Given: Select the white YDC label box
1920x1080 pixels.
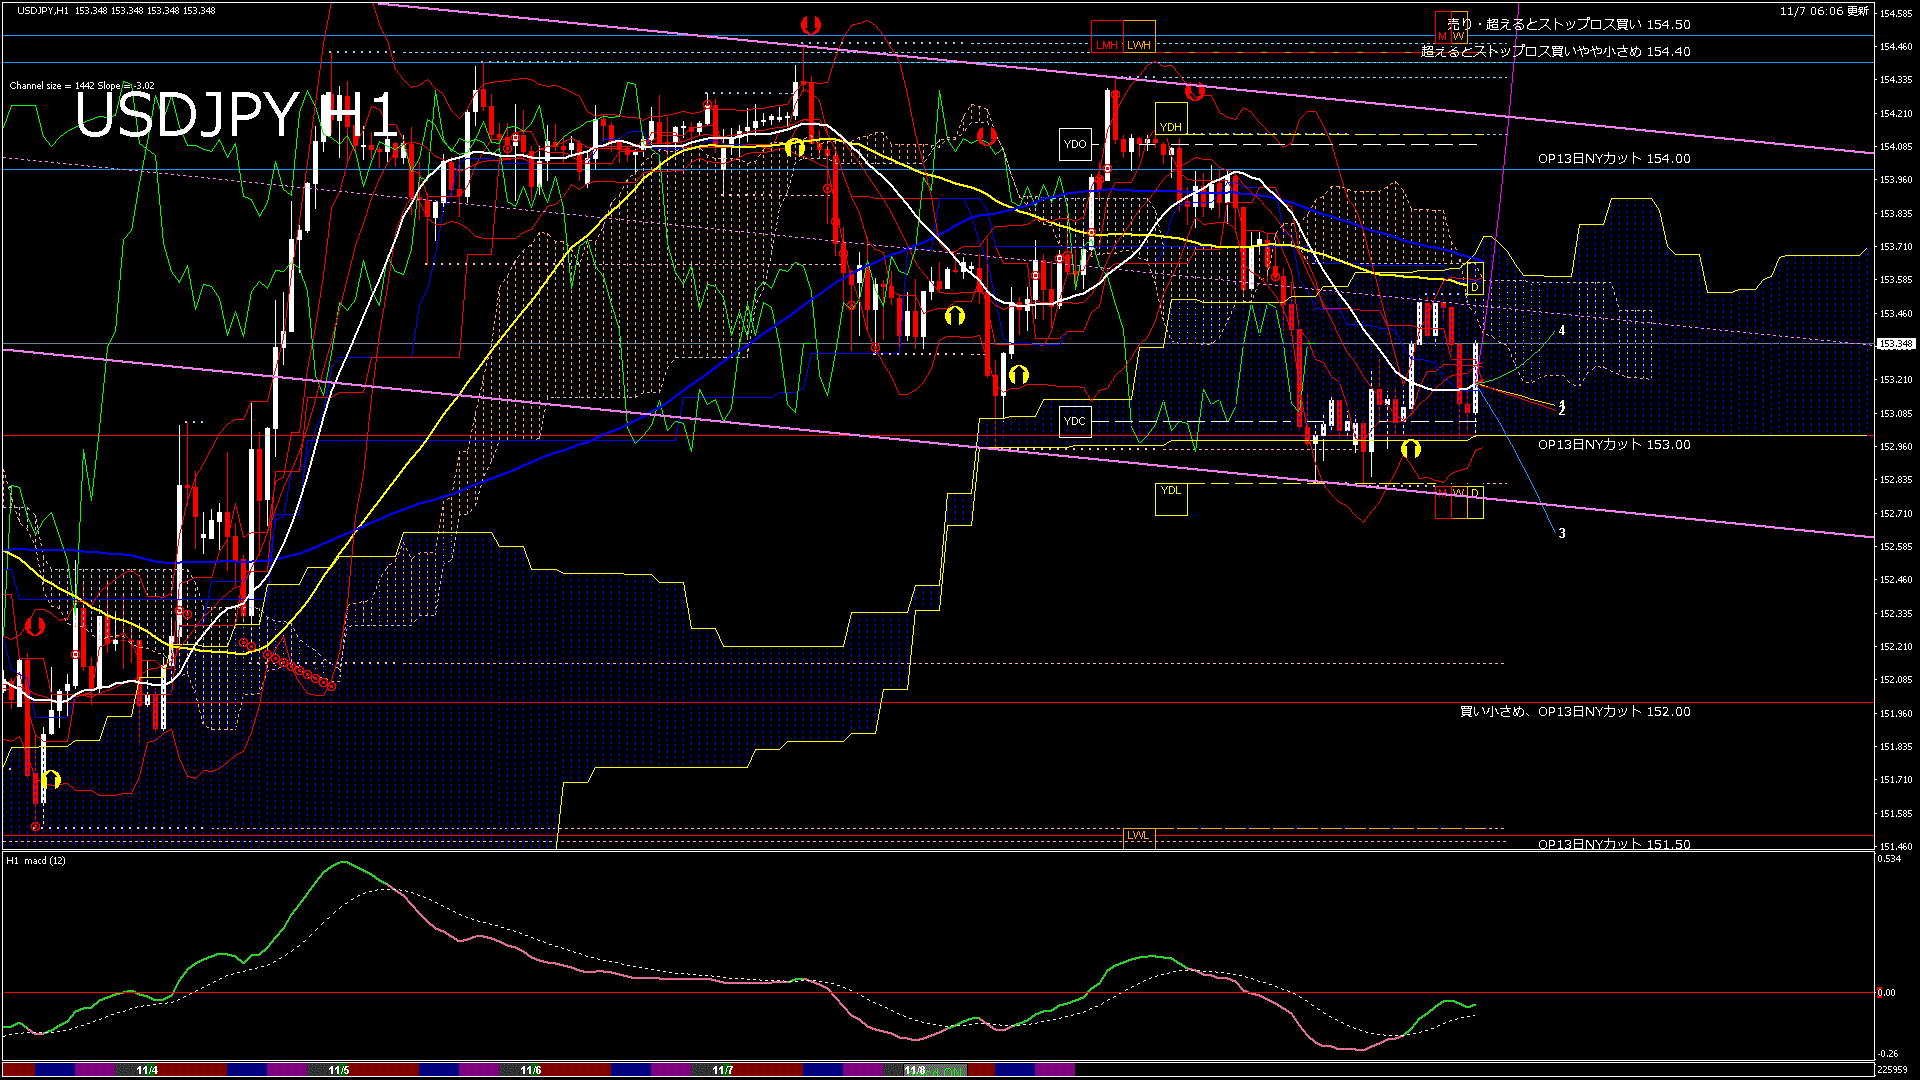Looking at the screenshot, I should [x=1075, y=421].
